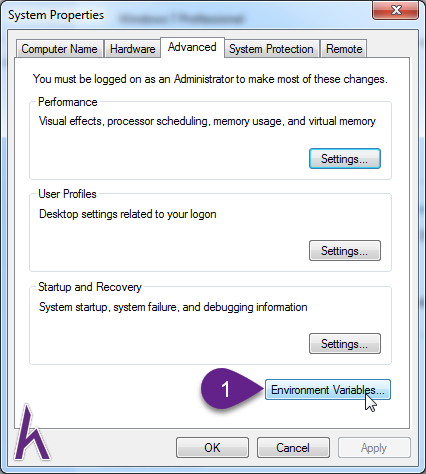The width and height of the screenshot is (426, 474).
Task: Open the Hardware tab
Action: [x=133, y=49]
